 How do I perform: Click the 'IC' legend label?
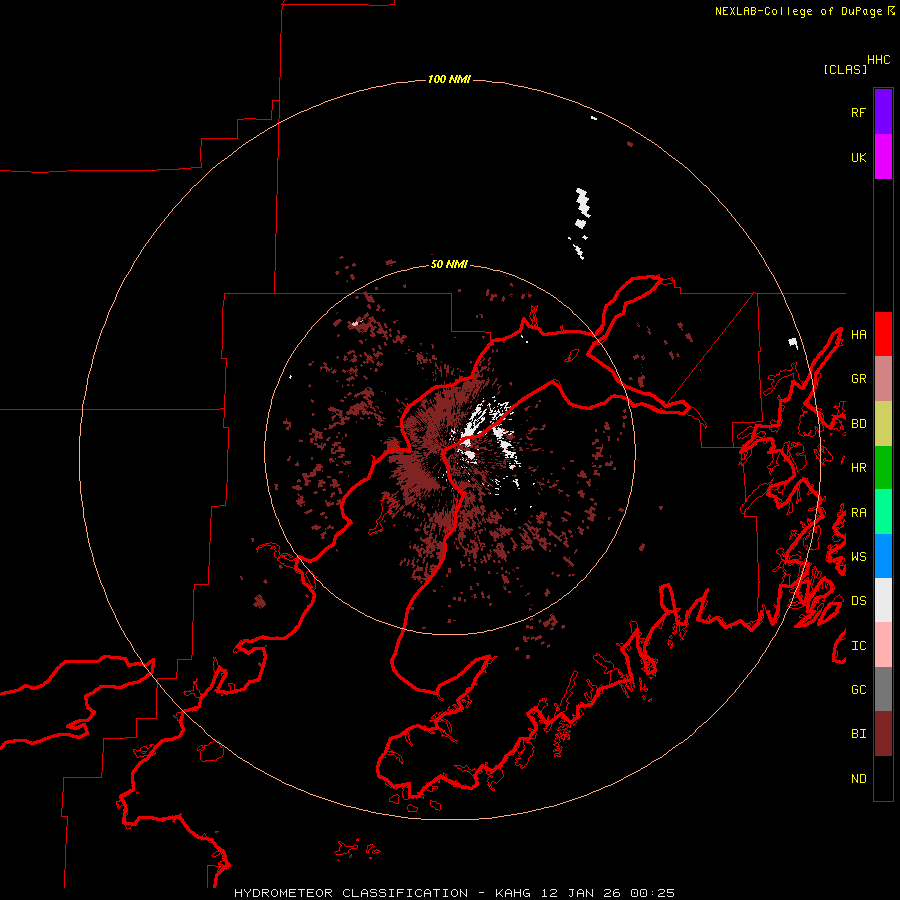858,646
